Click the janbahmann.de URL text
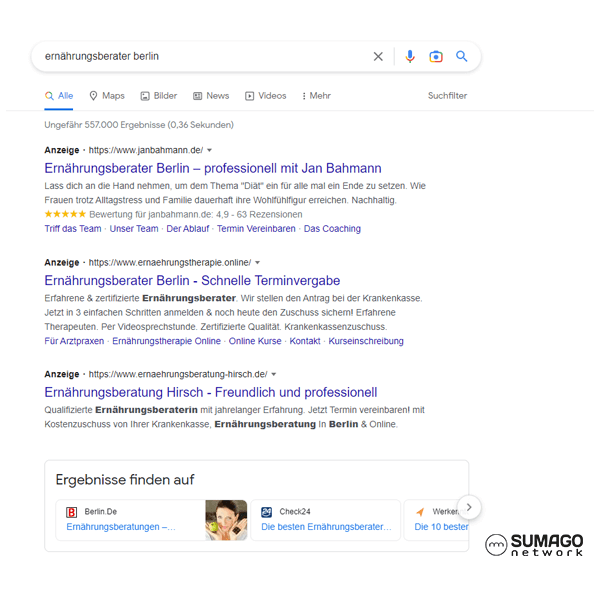 pos(146,150)
